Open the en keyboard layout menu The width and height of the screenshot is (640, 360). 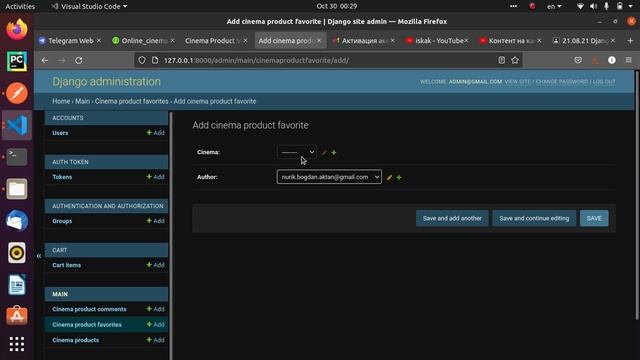554,6
